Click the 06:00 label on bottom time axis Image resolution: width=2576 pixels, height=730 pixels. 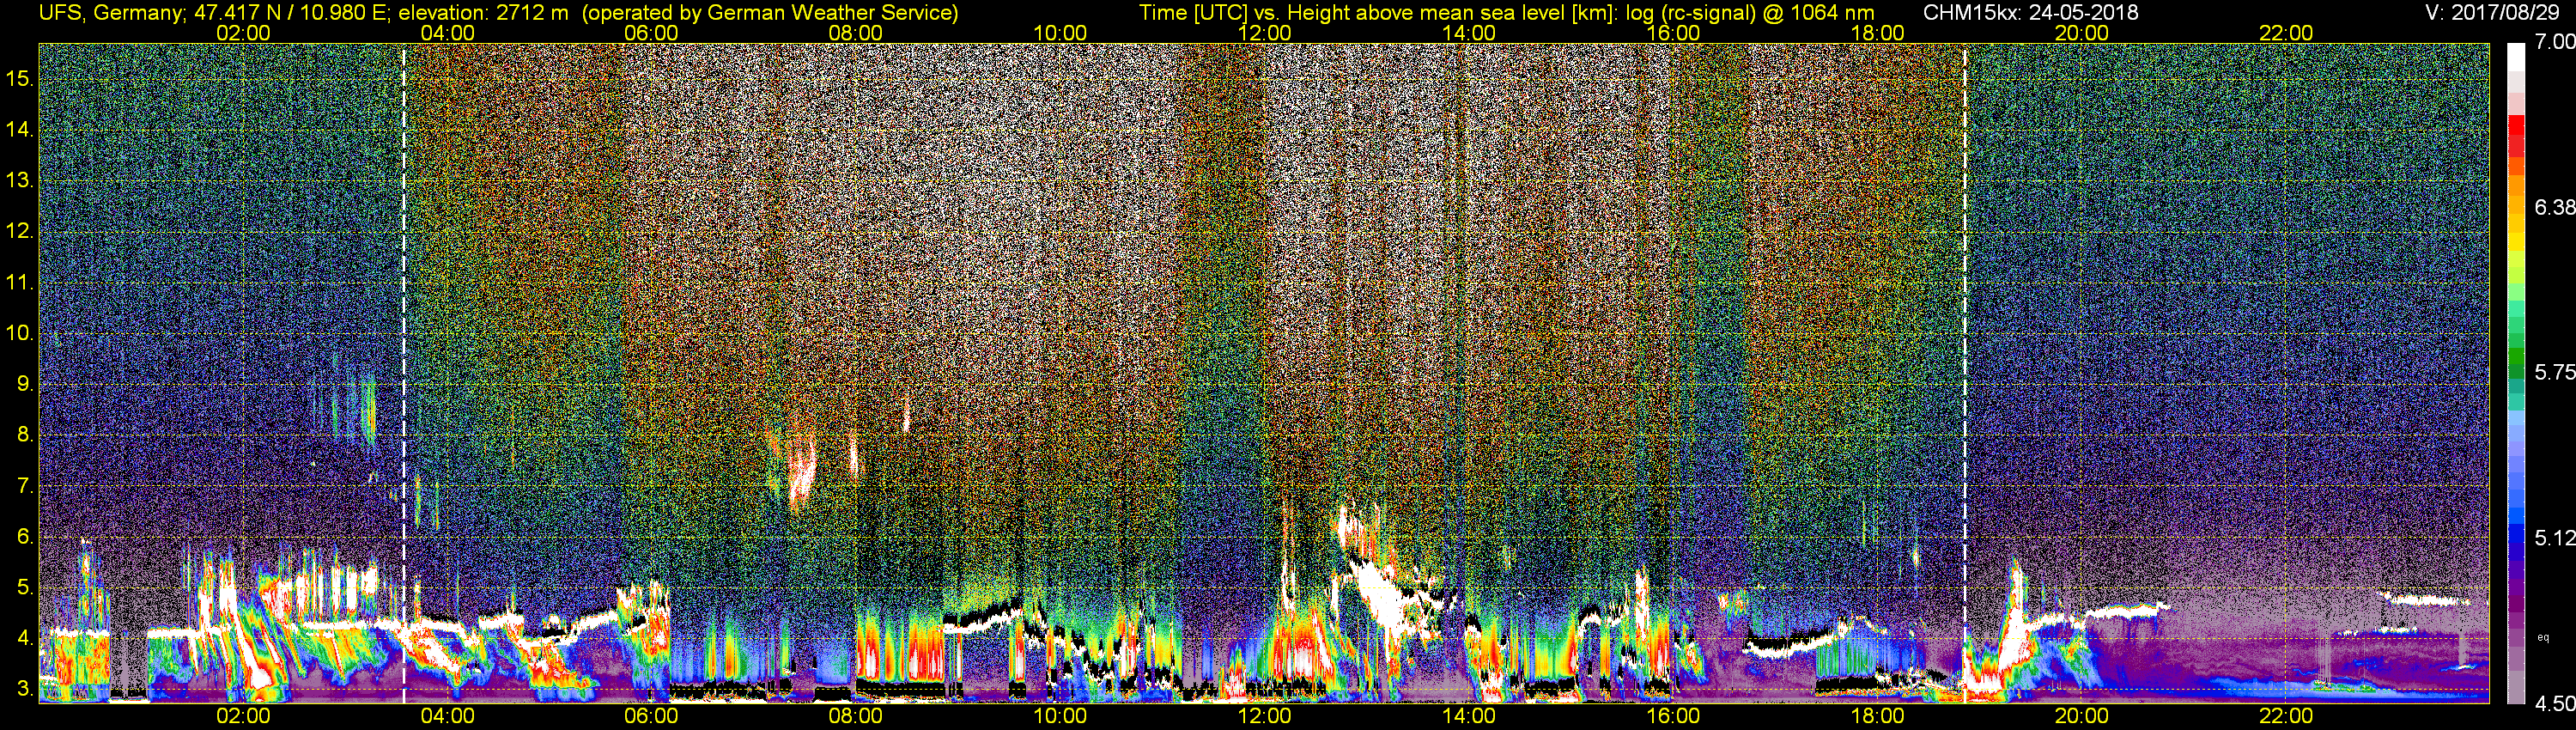tap(651, 716)
